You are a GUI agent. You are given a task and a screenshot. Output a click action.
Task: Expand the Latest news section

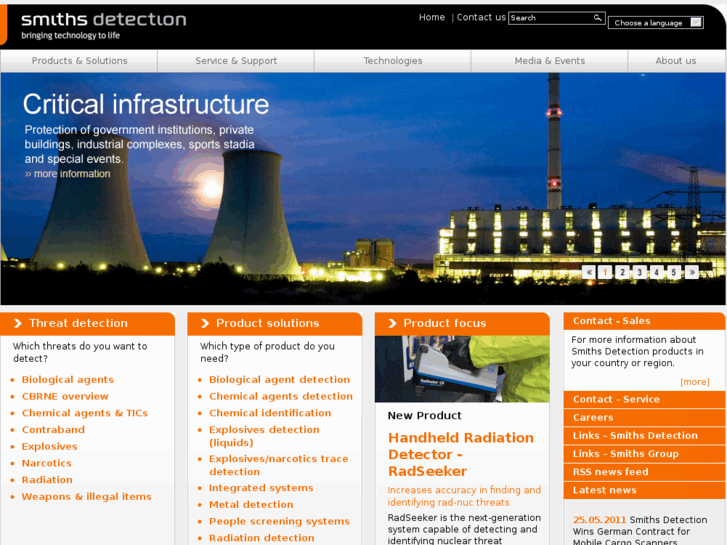point(644,490)
